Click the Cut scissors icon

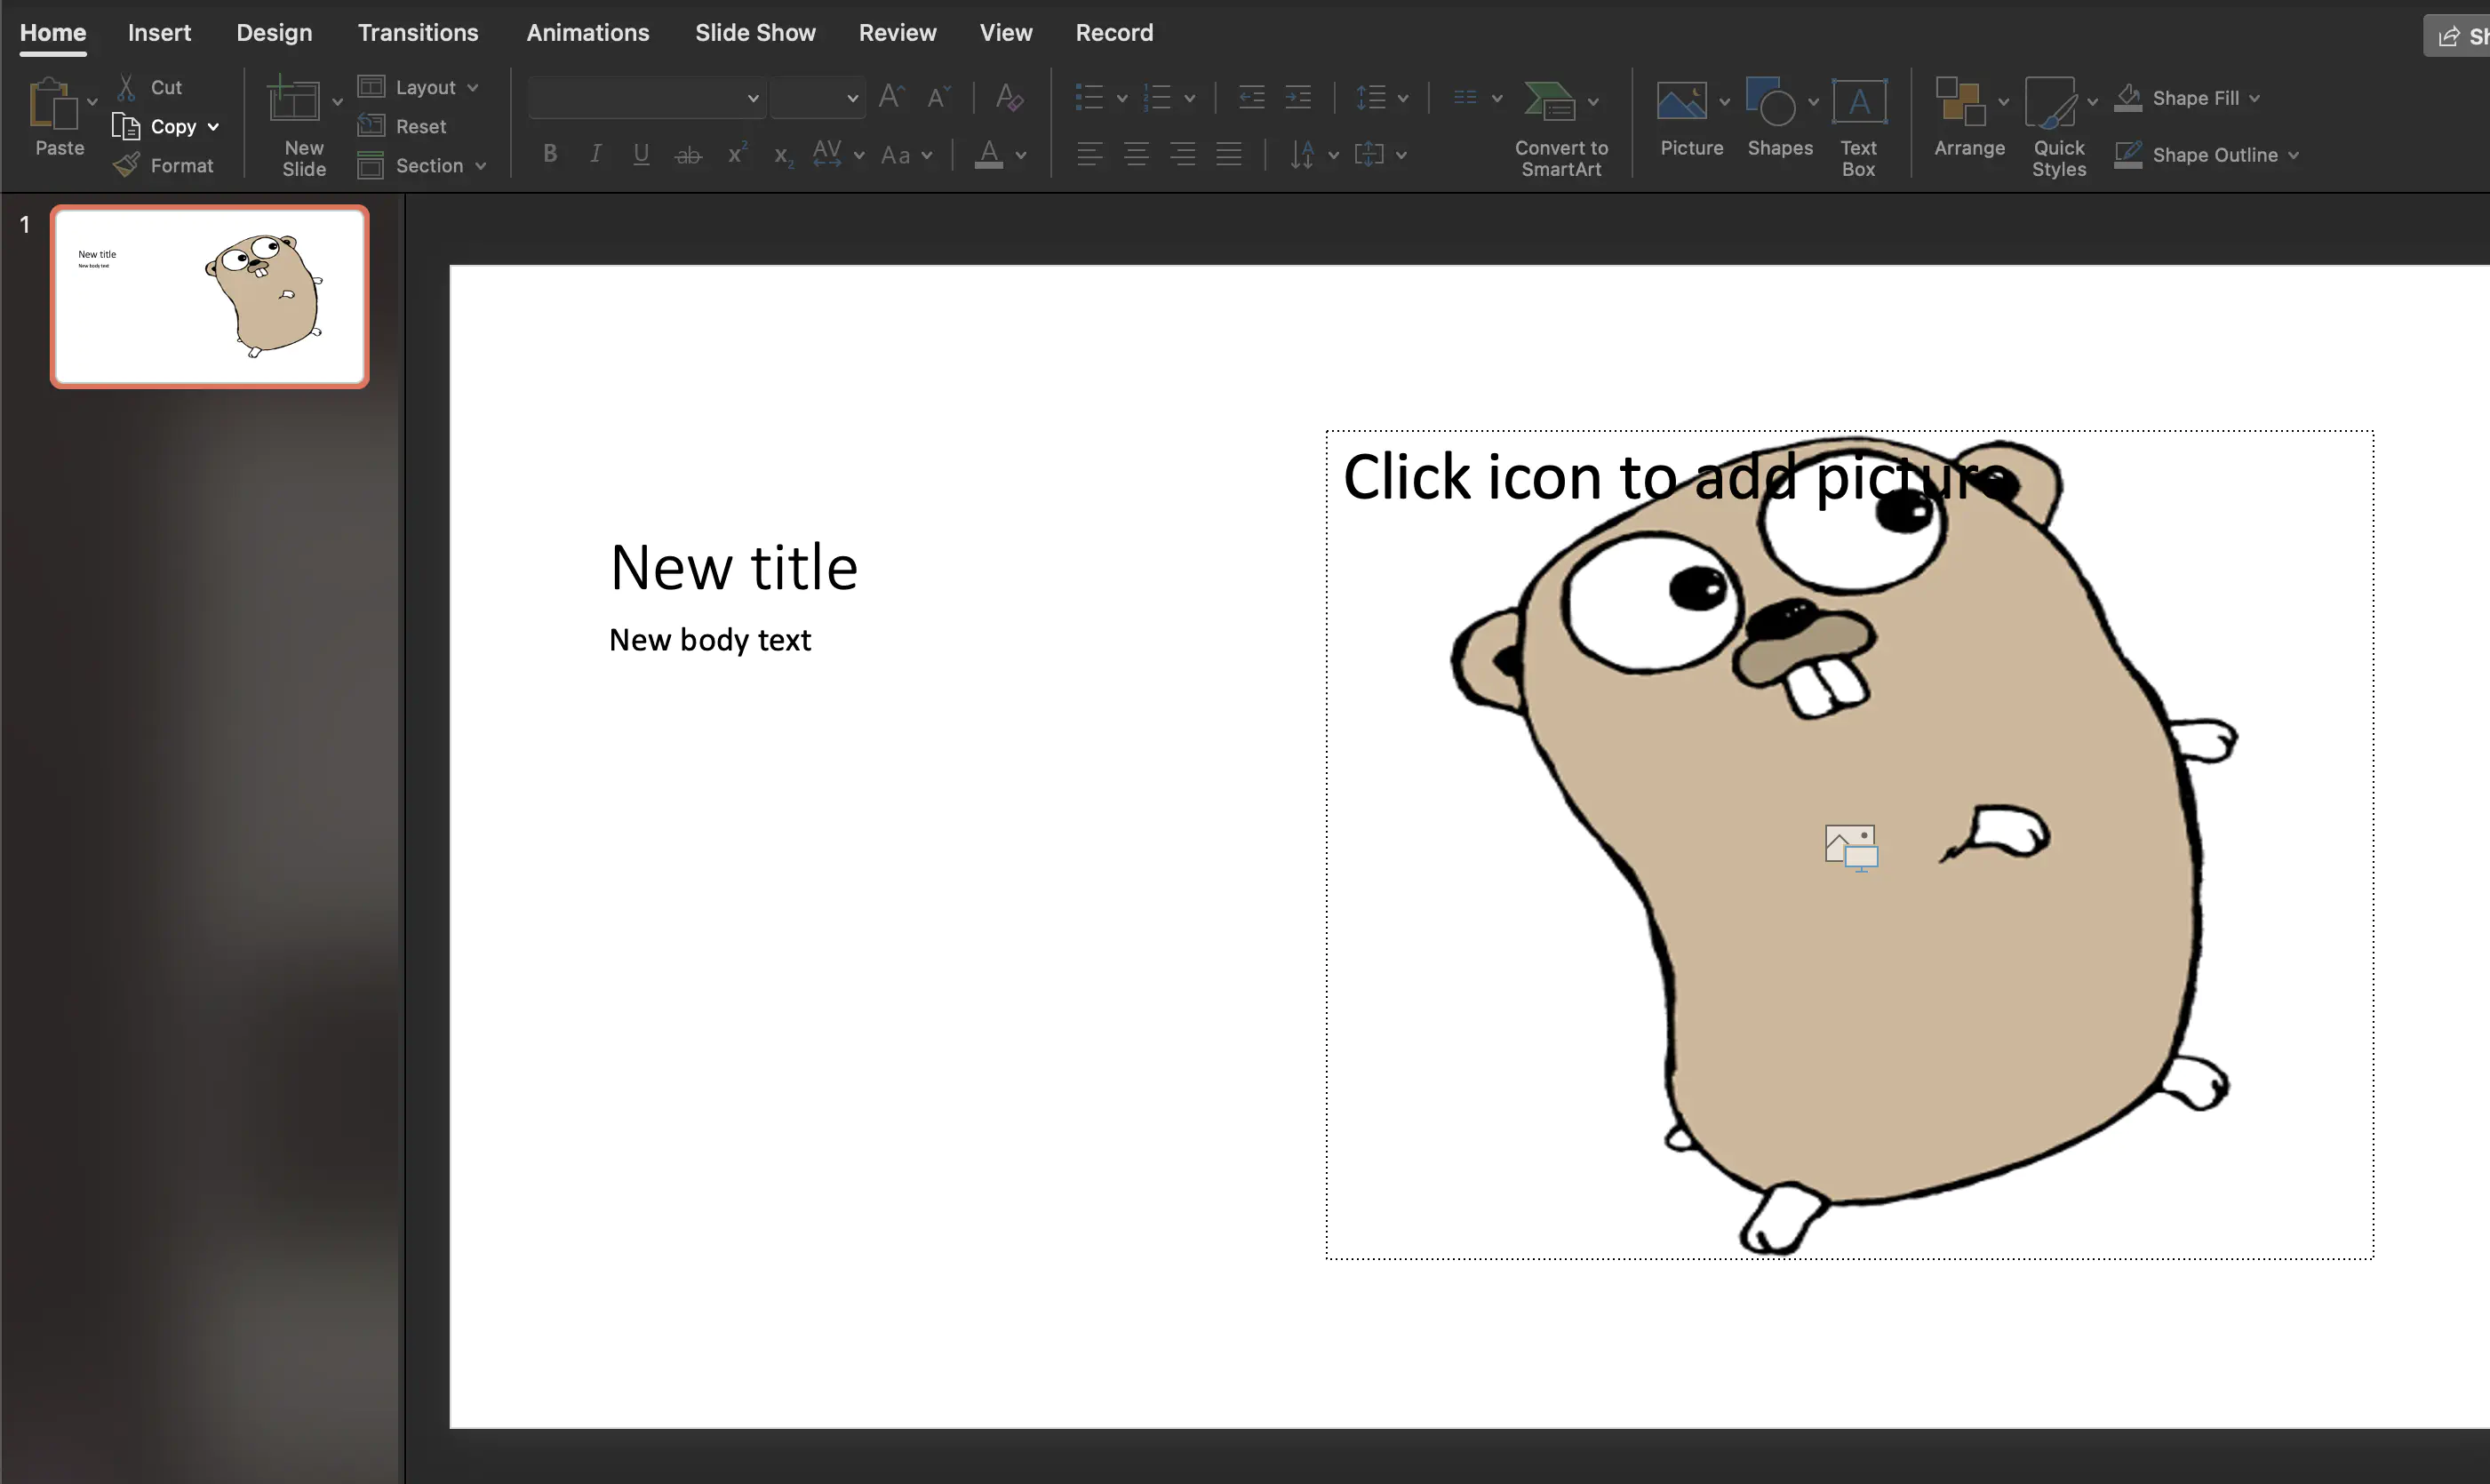(x=126, y=88)
